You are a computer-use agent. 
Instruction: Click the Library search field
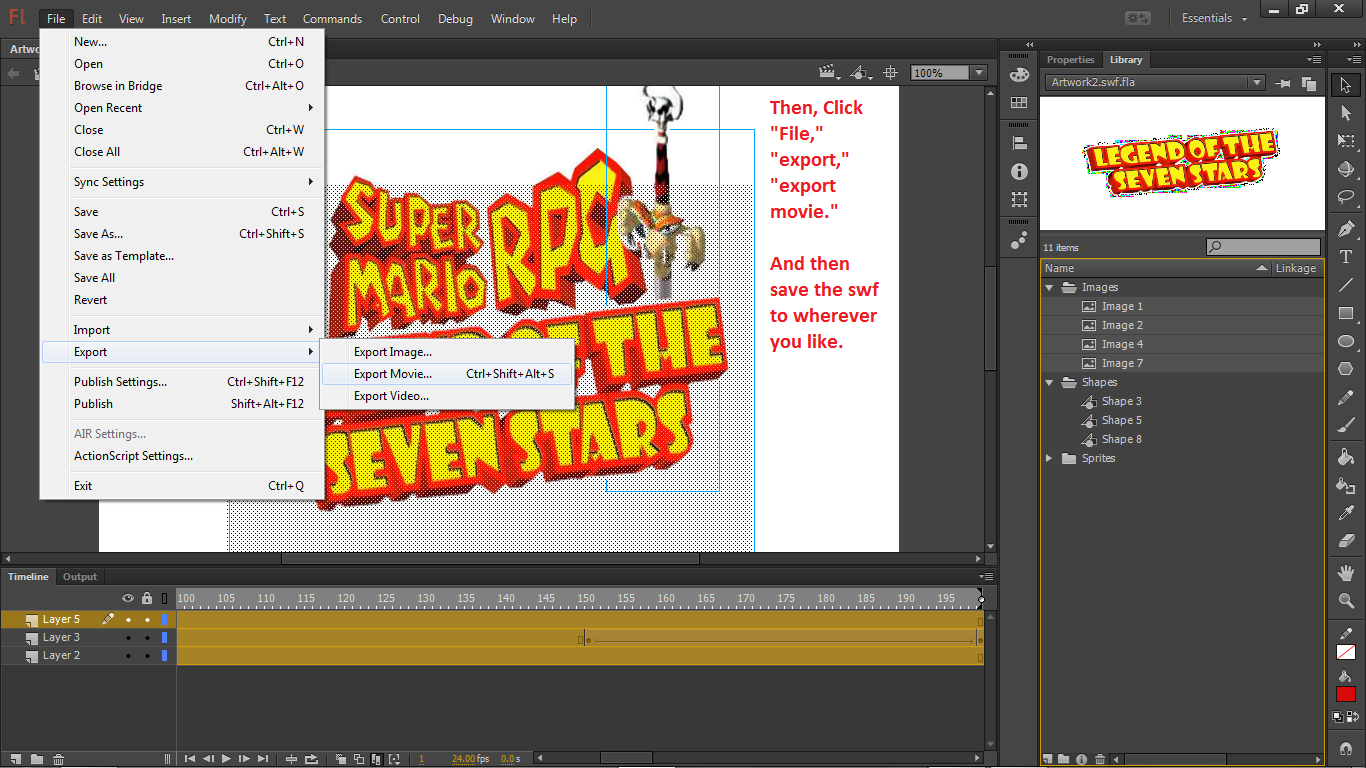[1264, 247]
